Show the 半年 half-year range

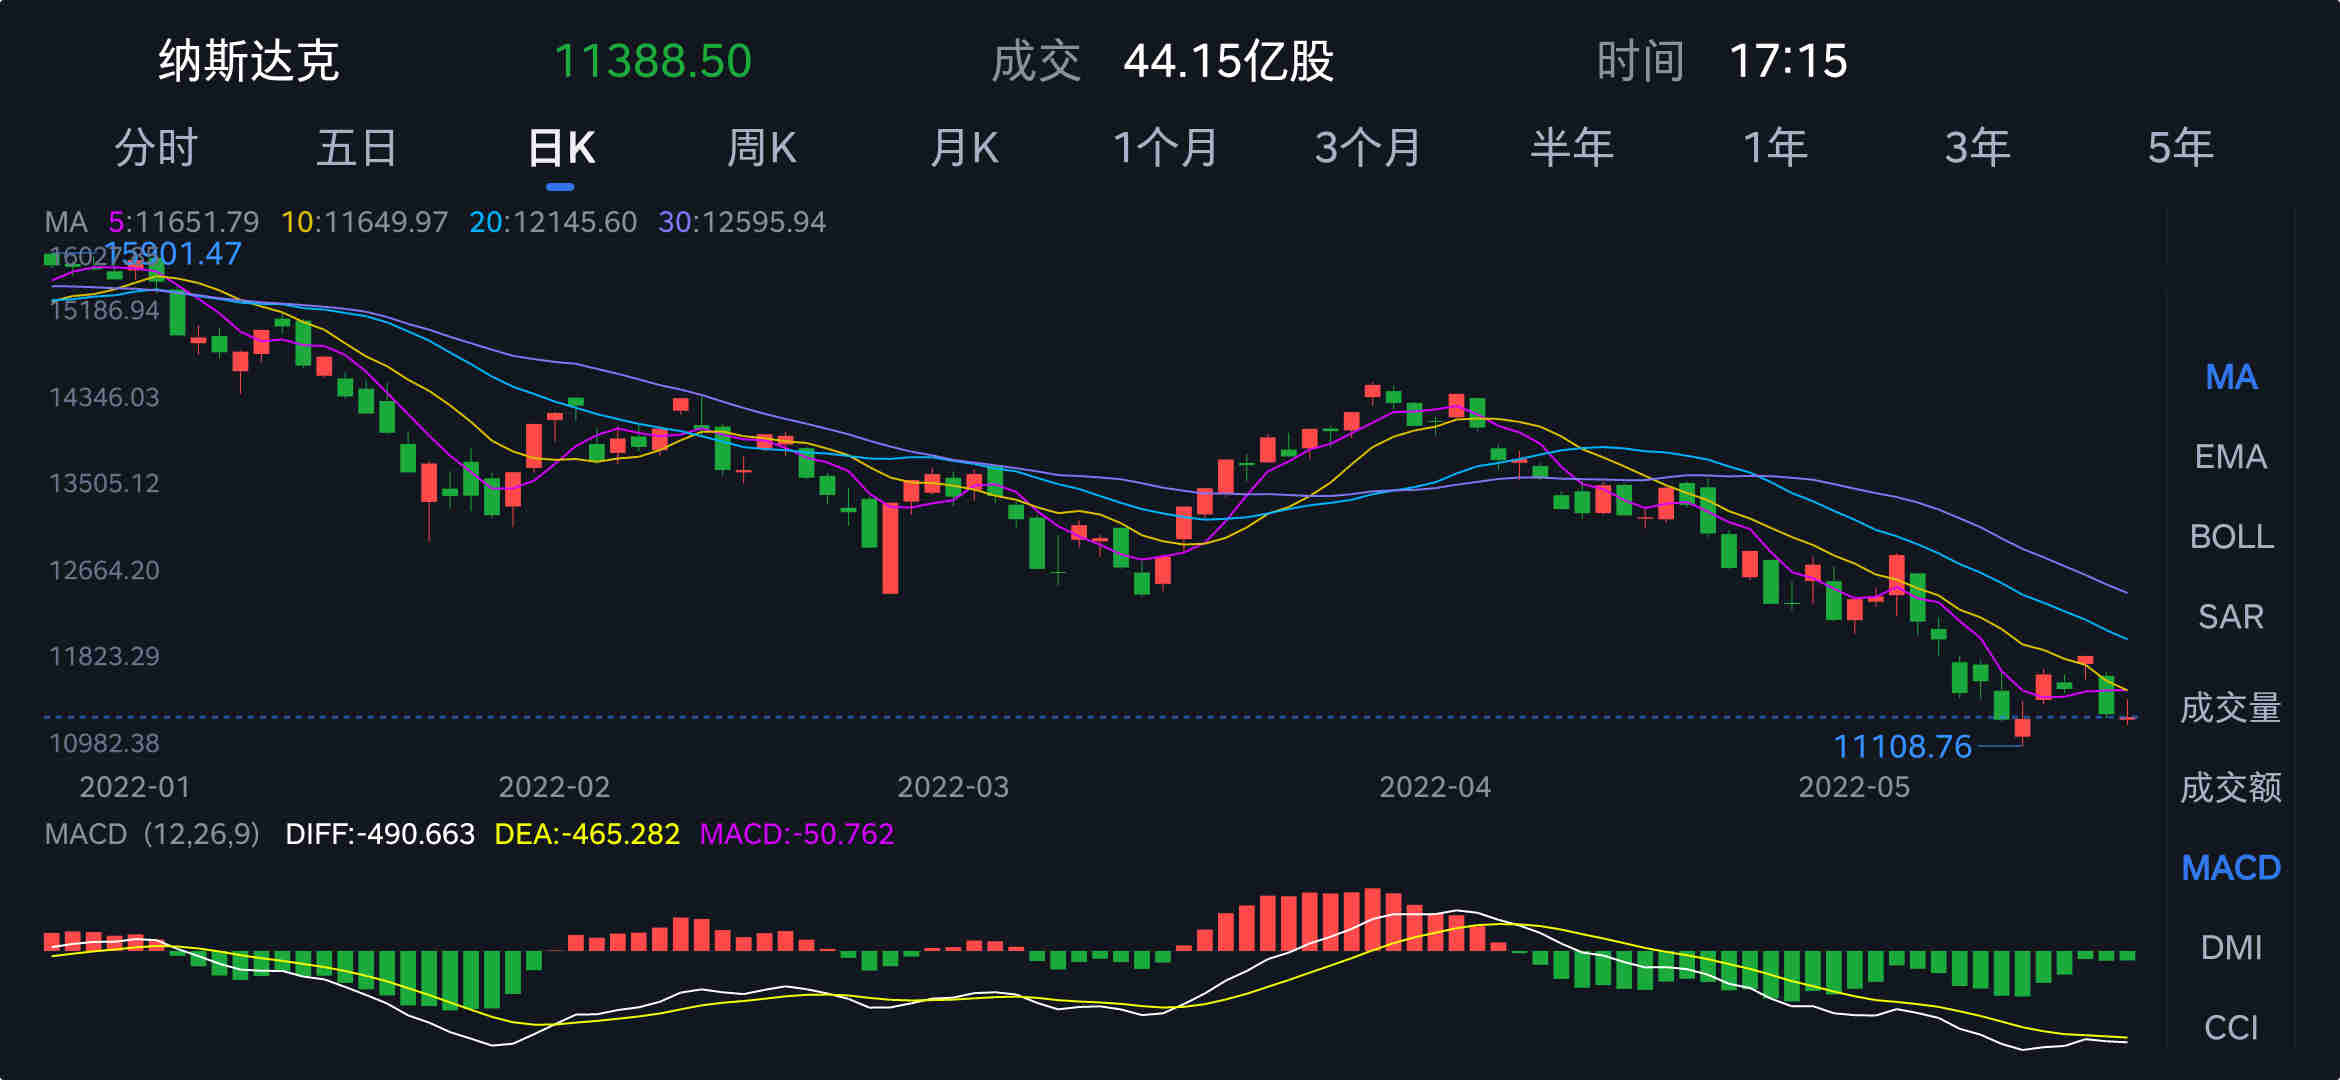1572,148
